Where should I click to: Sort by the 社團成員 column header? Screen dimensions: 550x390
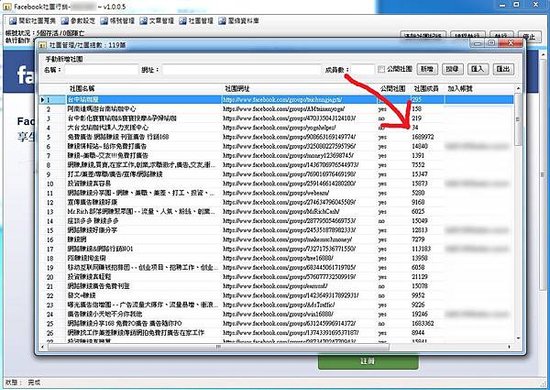tap(427, 89)
